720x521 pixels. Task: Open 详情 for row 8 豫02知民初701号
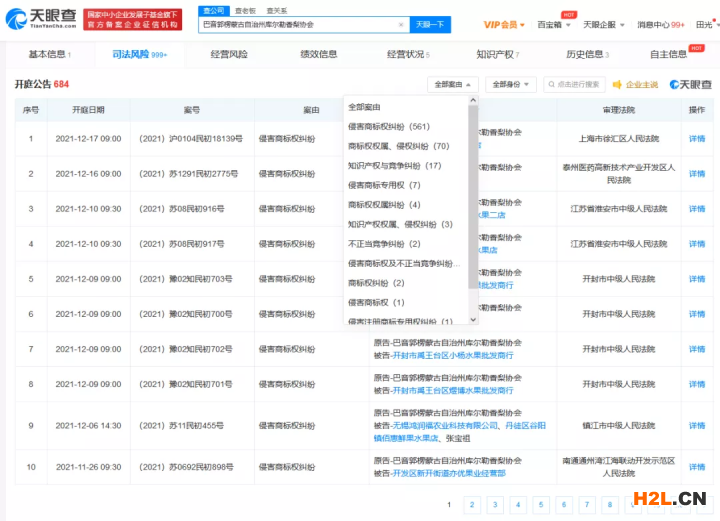pyautogui.click(x=697, y=384)
